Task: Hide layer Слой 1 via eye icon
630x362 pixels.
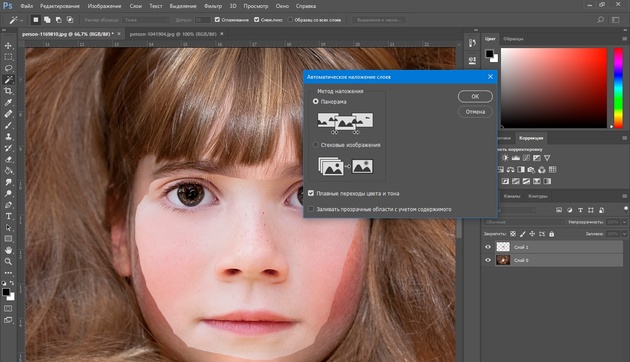Action: click(488, 247)
